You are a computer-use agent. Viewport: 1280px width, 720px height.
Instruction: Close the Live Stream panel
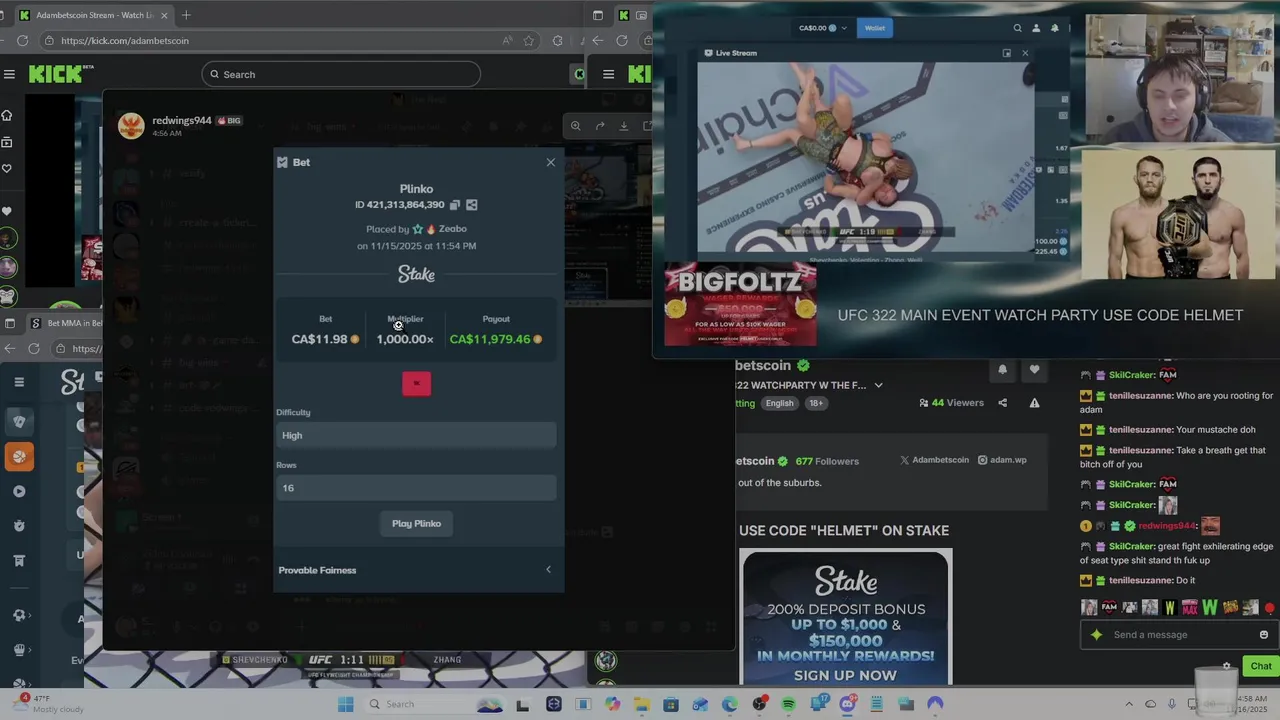point(1025,53)
